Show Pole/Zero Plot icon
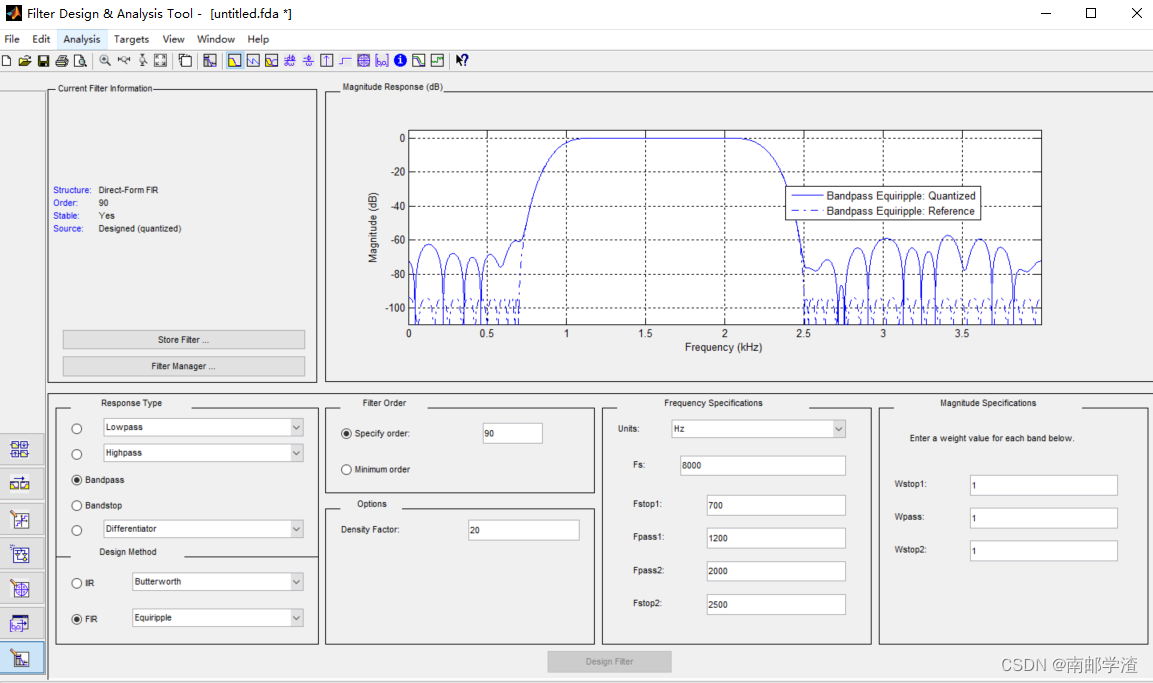The image size is (1153, 683). pos(363,60)
